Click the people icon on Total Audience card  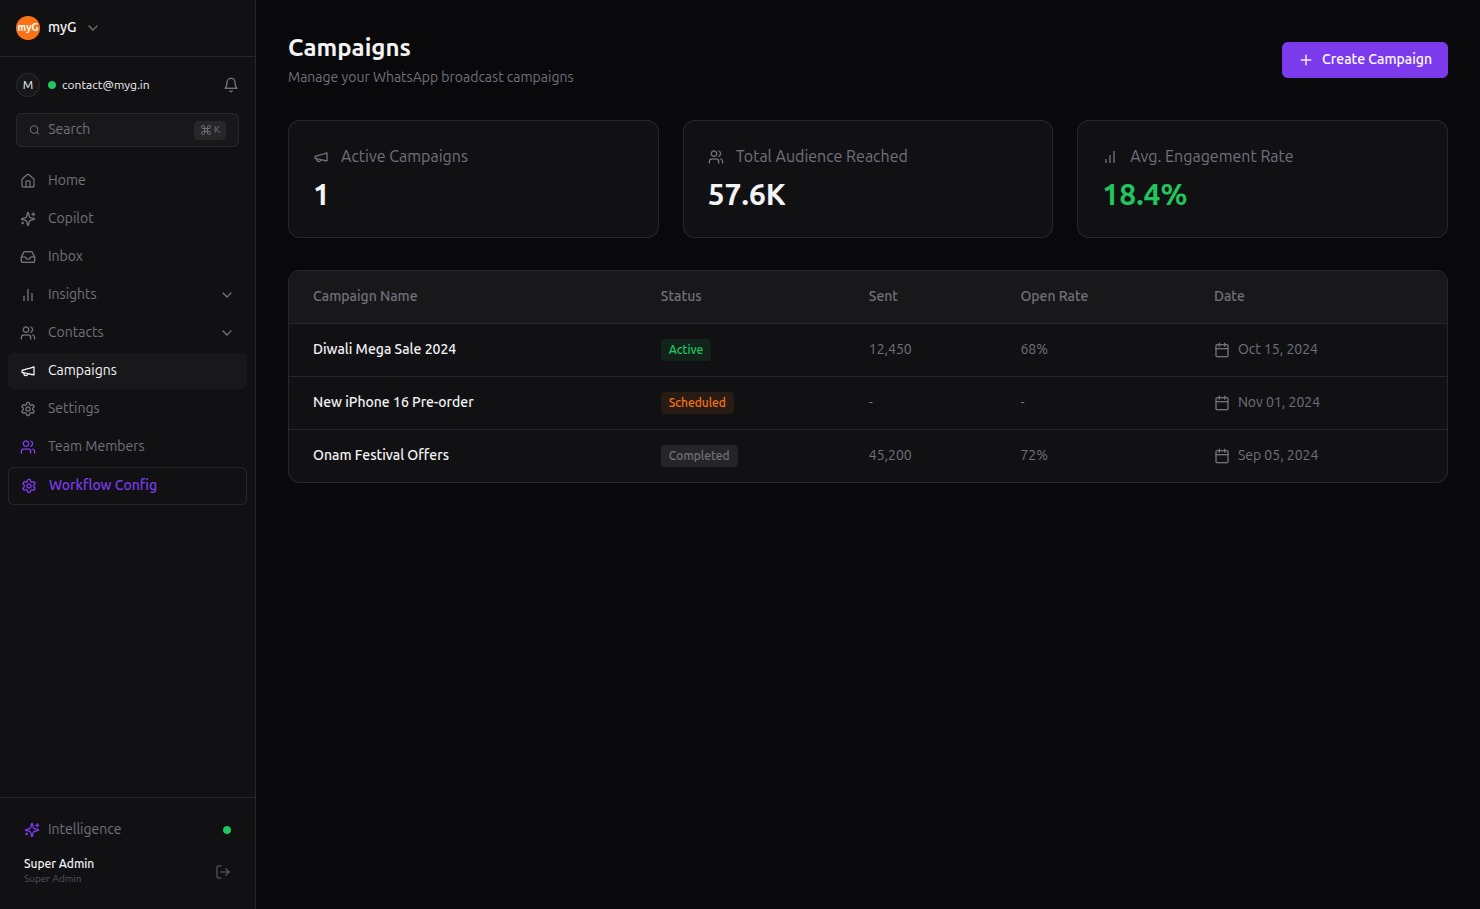pyautogui.click(x=716, y=157)
